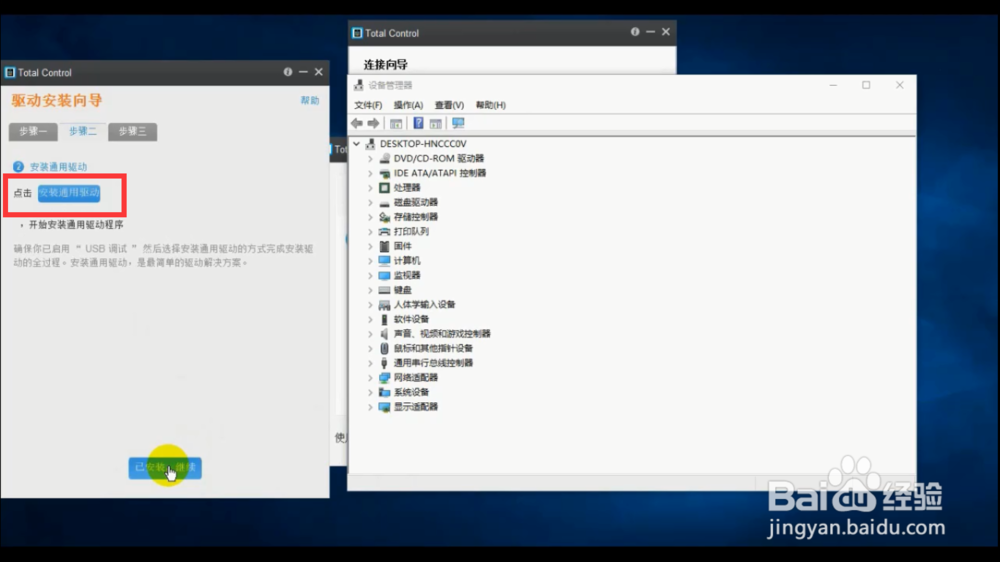Select the universal serial bus controllers icon

385,363
